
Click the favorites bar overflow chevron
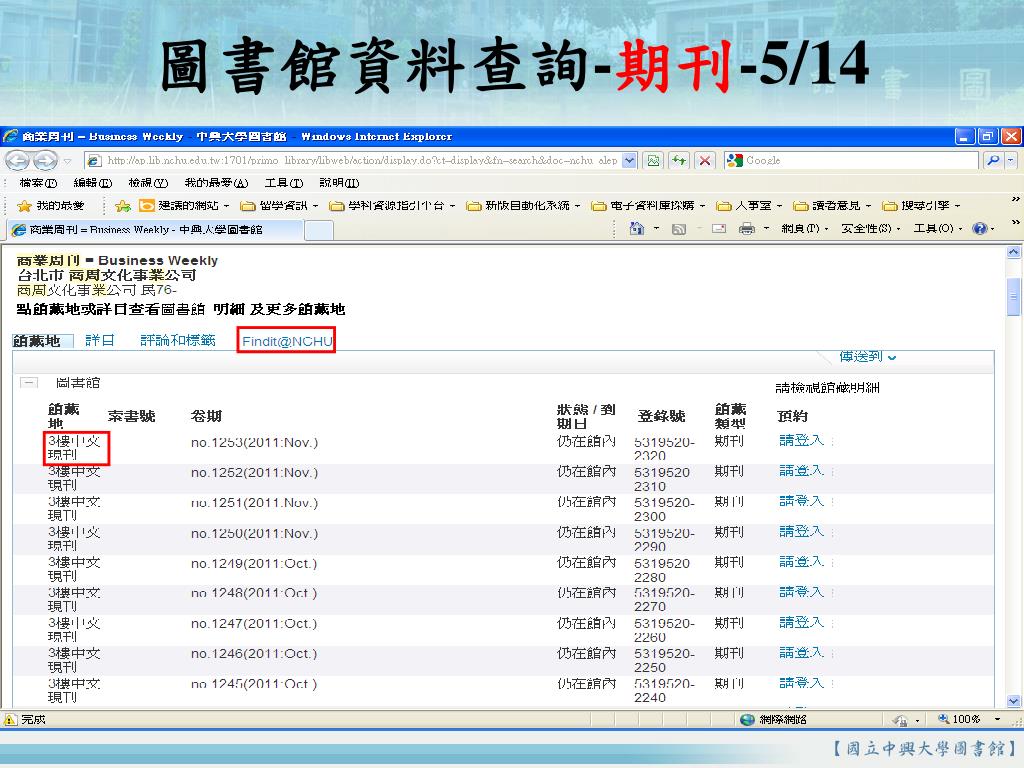point(1016,199)
